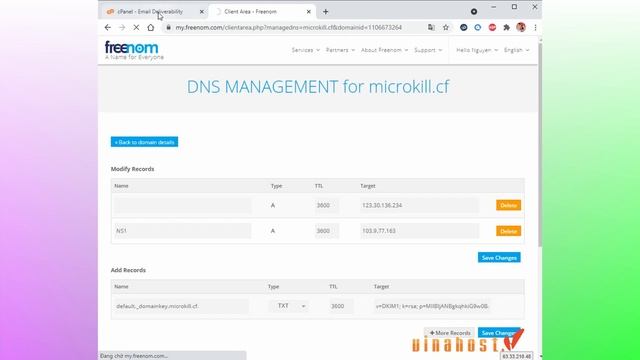Click the browser address bar URL
This screenshot has height=360, width=640.
click(x=289, y=27)
